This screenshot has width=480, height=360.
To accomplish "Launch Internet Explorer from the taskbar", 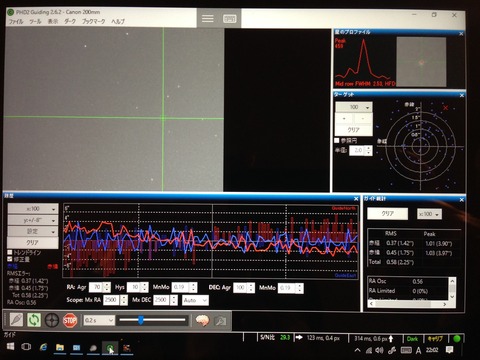I will click(43, 348).
